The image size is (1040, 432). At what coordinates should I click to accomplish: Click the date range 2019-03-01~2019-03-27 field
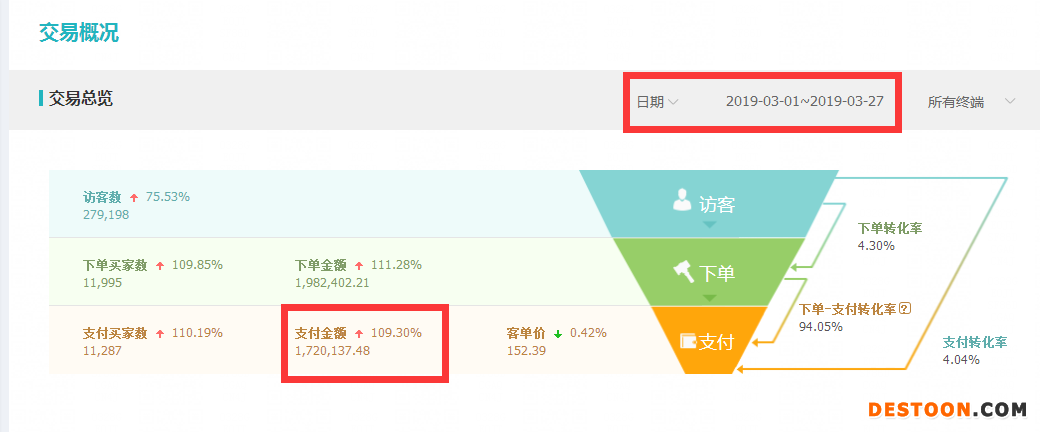coord(804,101)
